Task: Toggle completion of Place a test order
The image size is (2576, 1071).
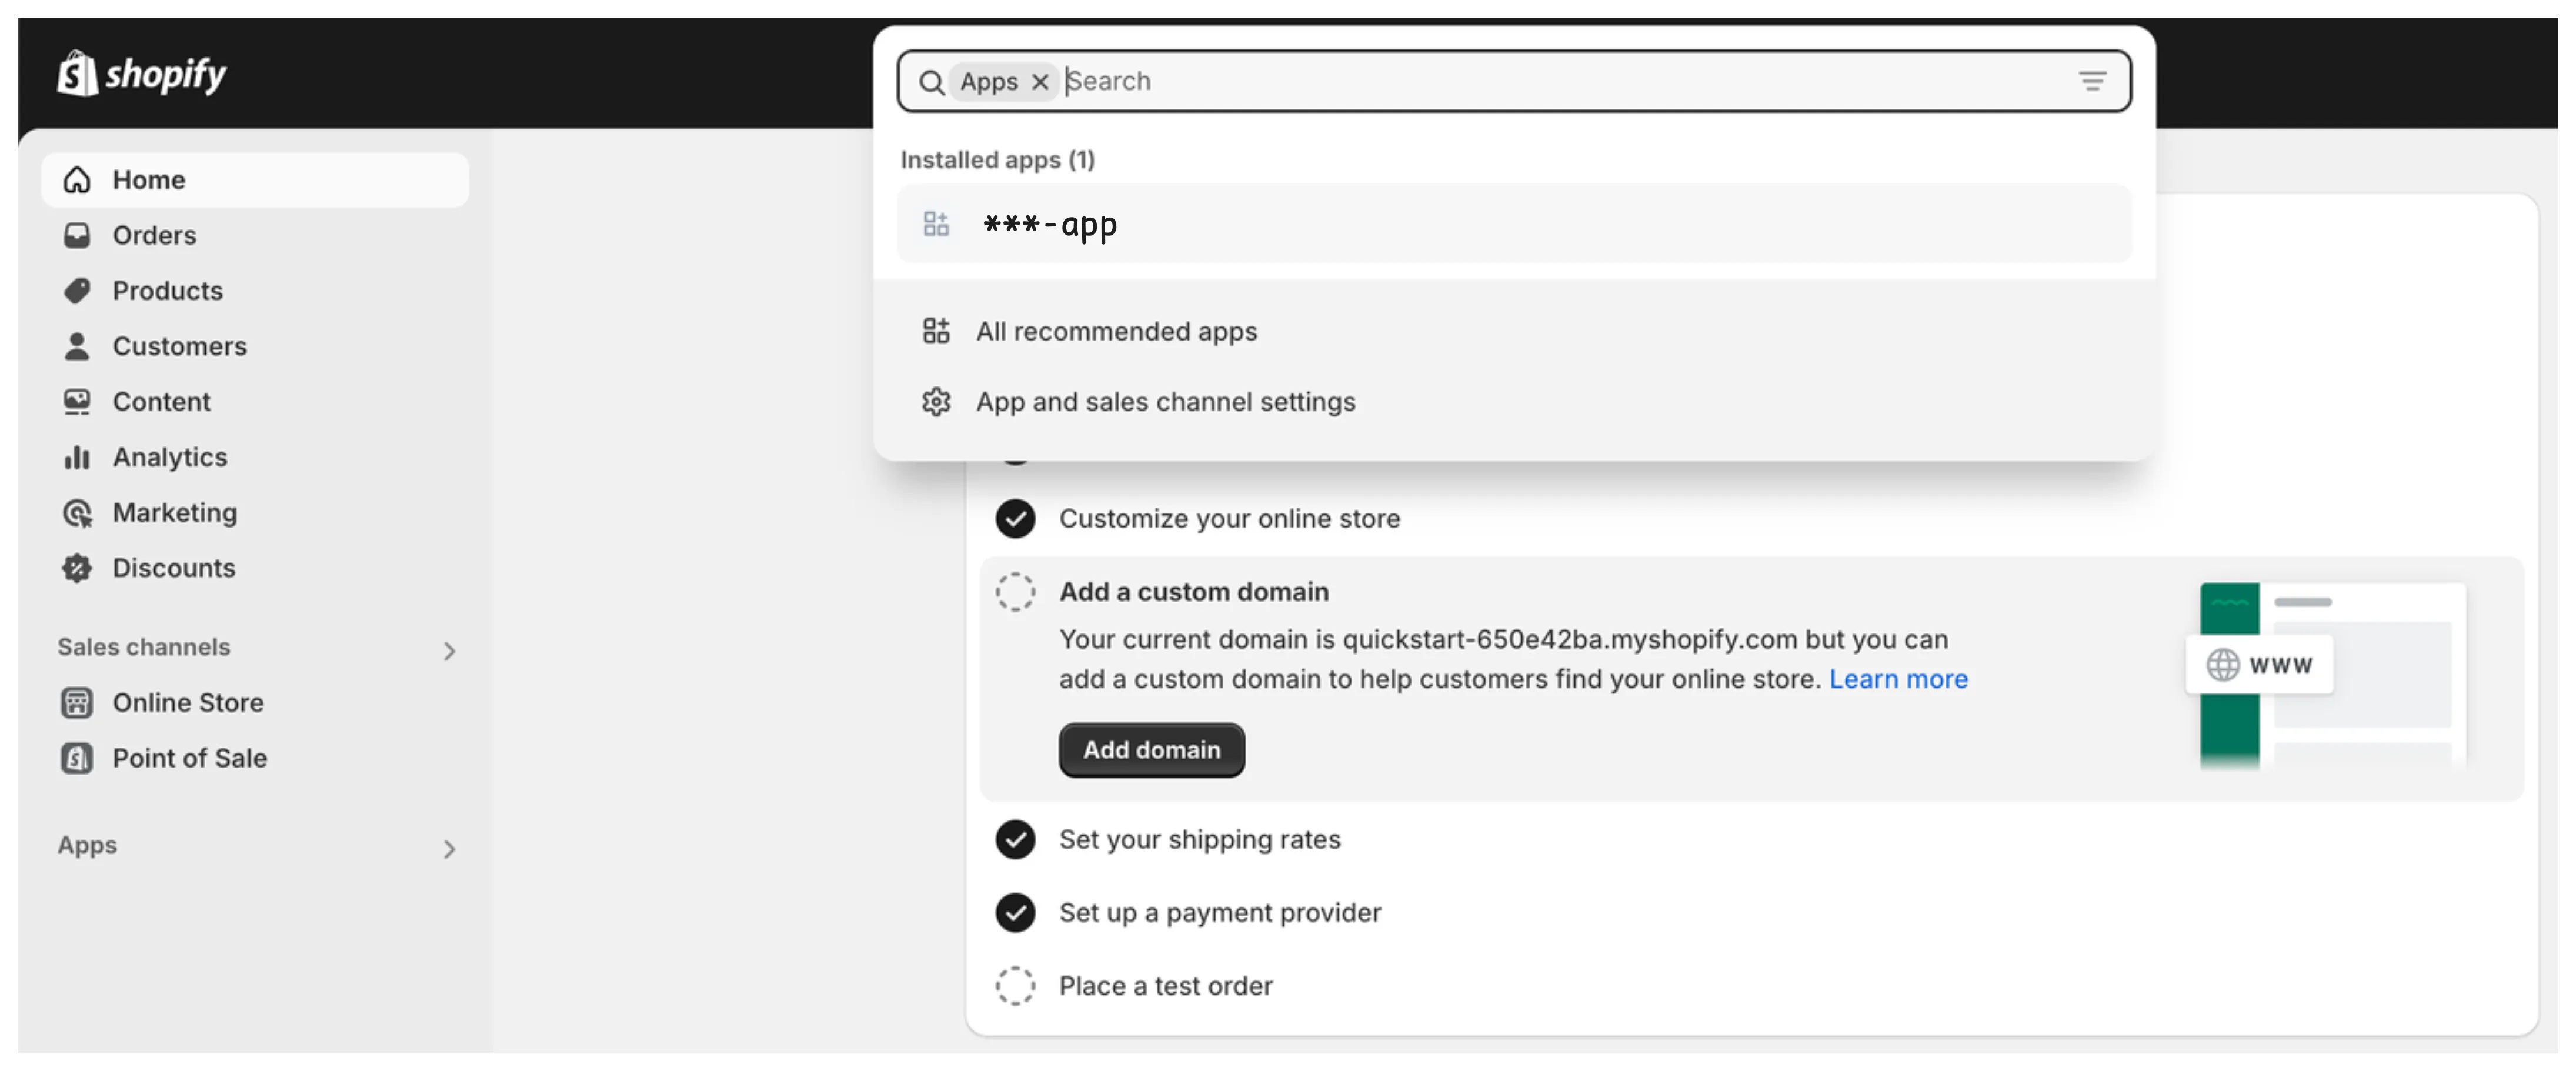Action: coord(1015,985)
